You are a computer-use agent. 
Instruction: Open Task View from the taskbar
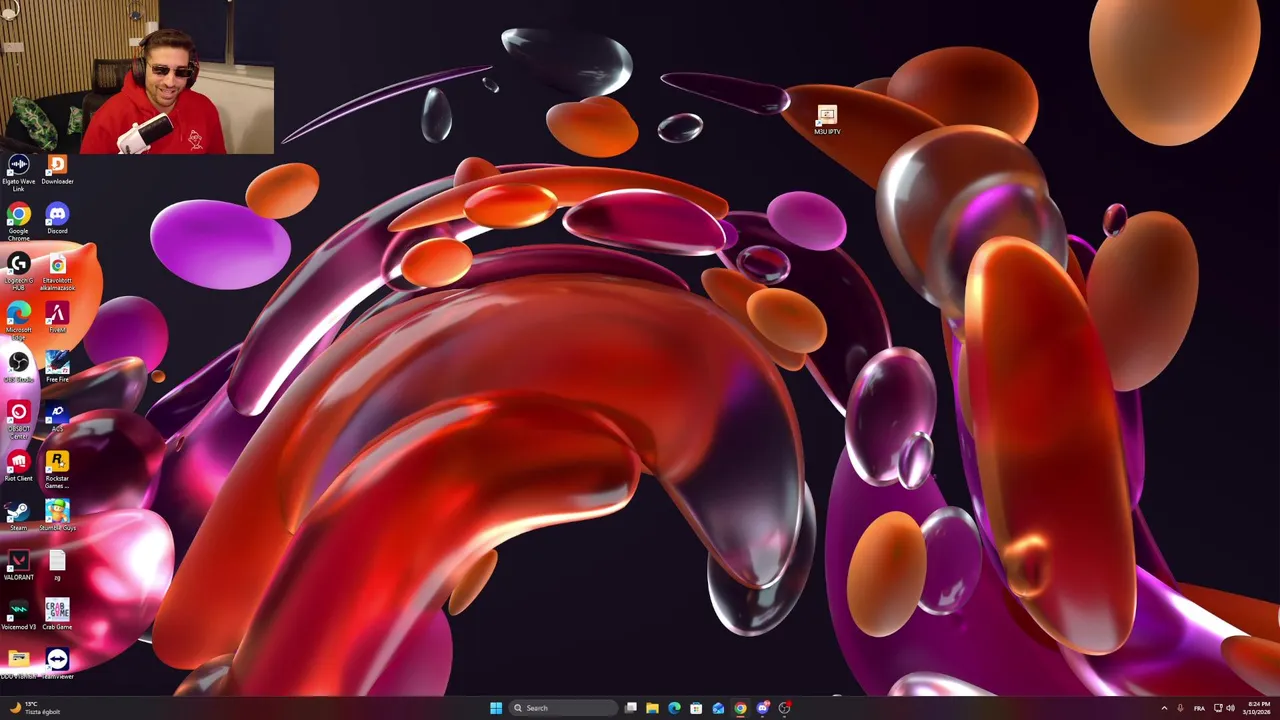[631, 708]
